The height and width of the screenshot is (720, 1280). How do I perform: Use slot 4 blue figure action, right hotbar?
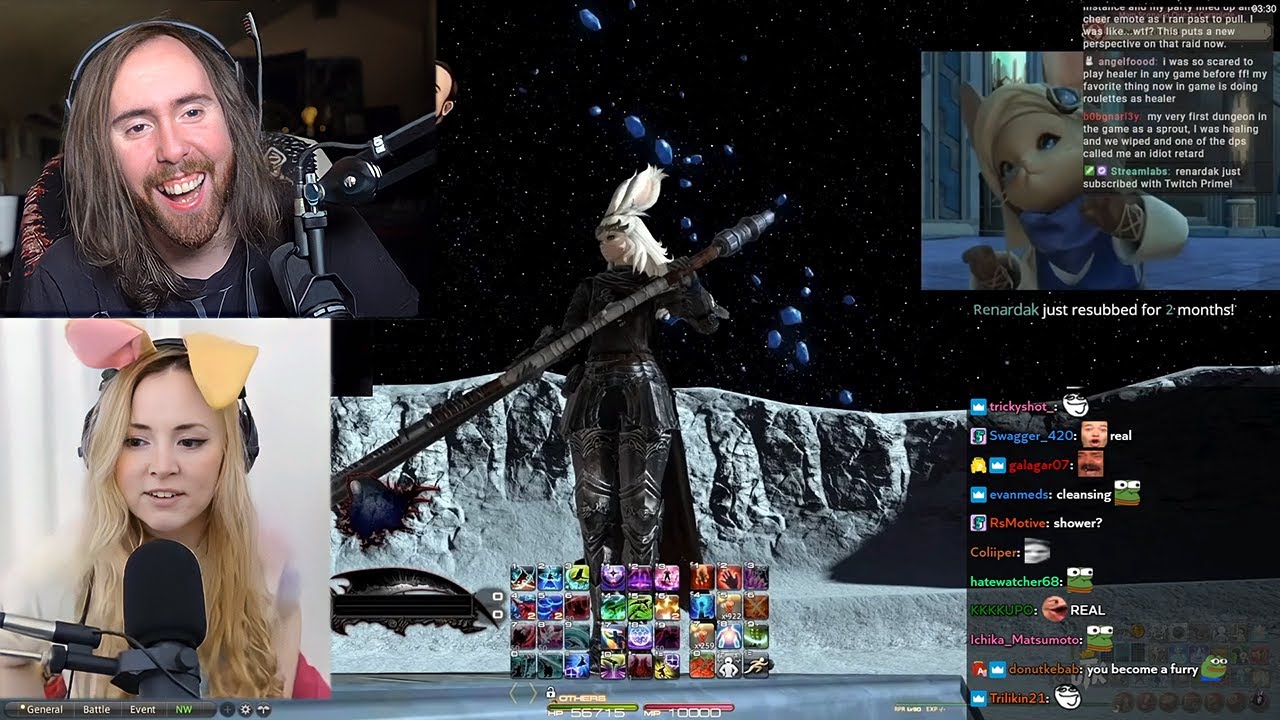pos(702,606)
